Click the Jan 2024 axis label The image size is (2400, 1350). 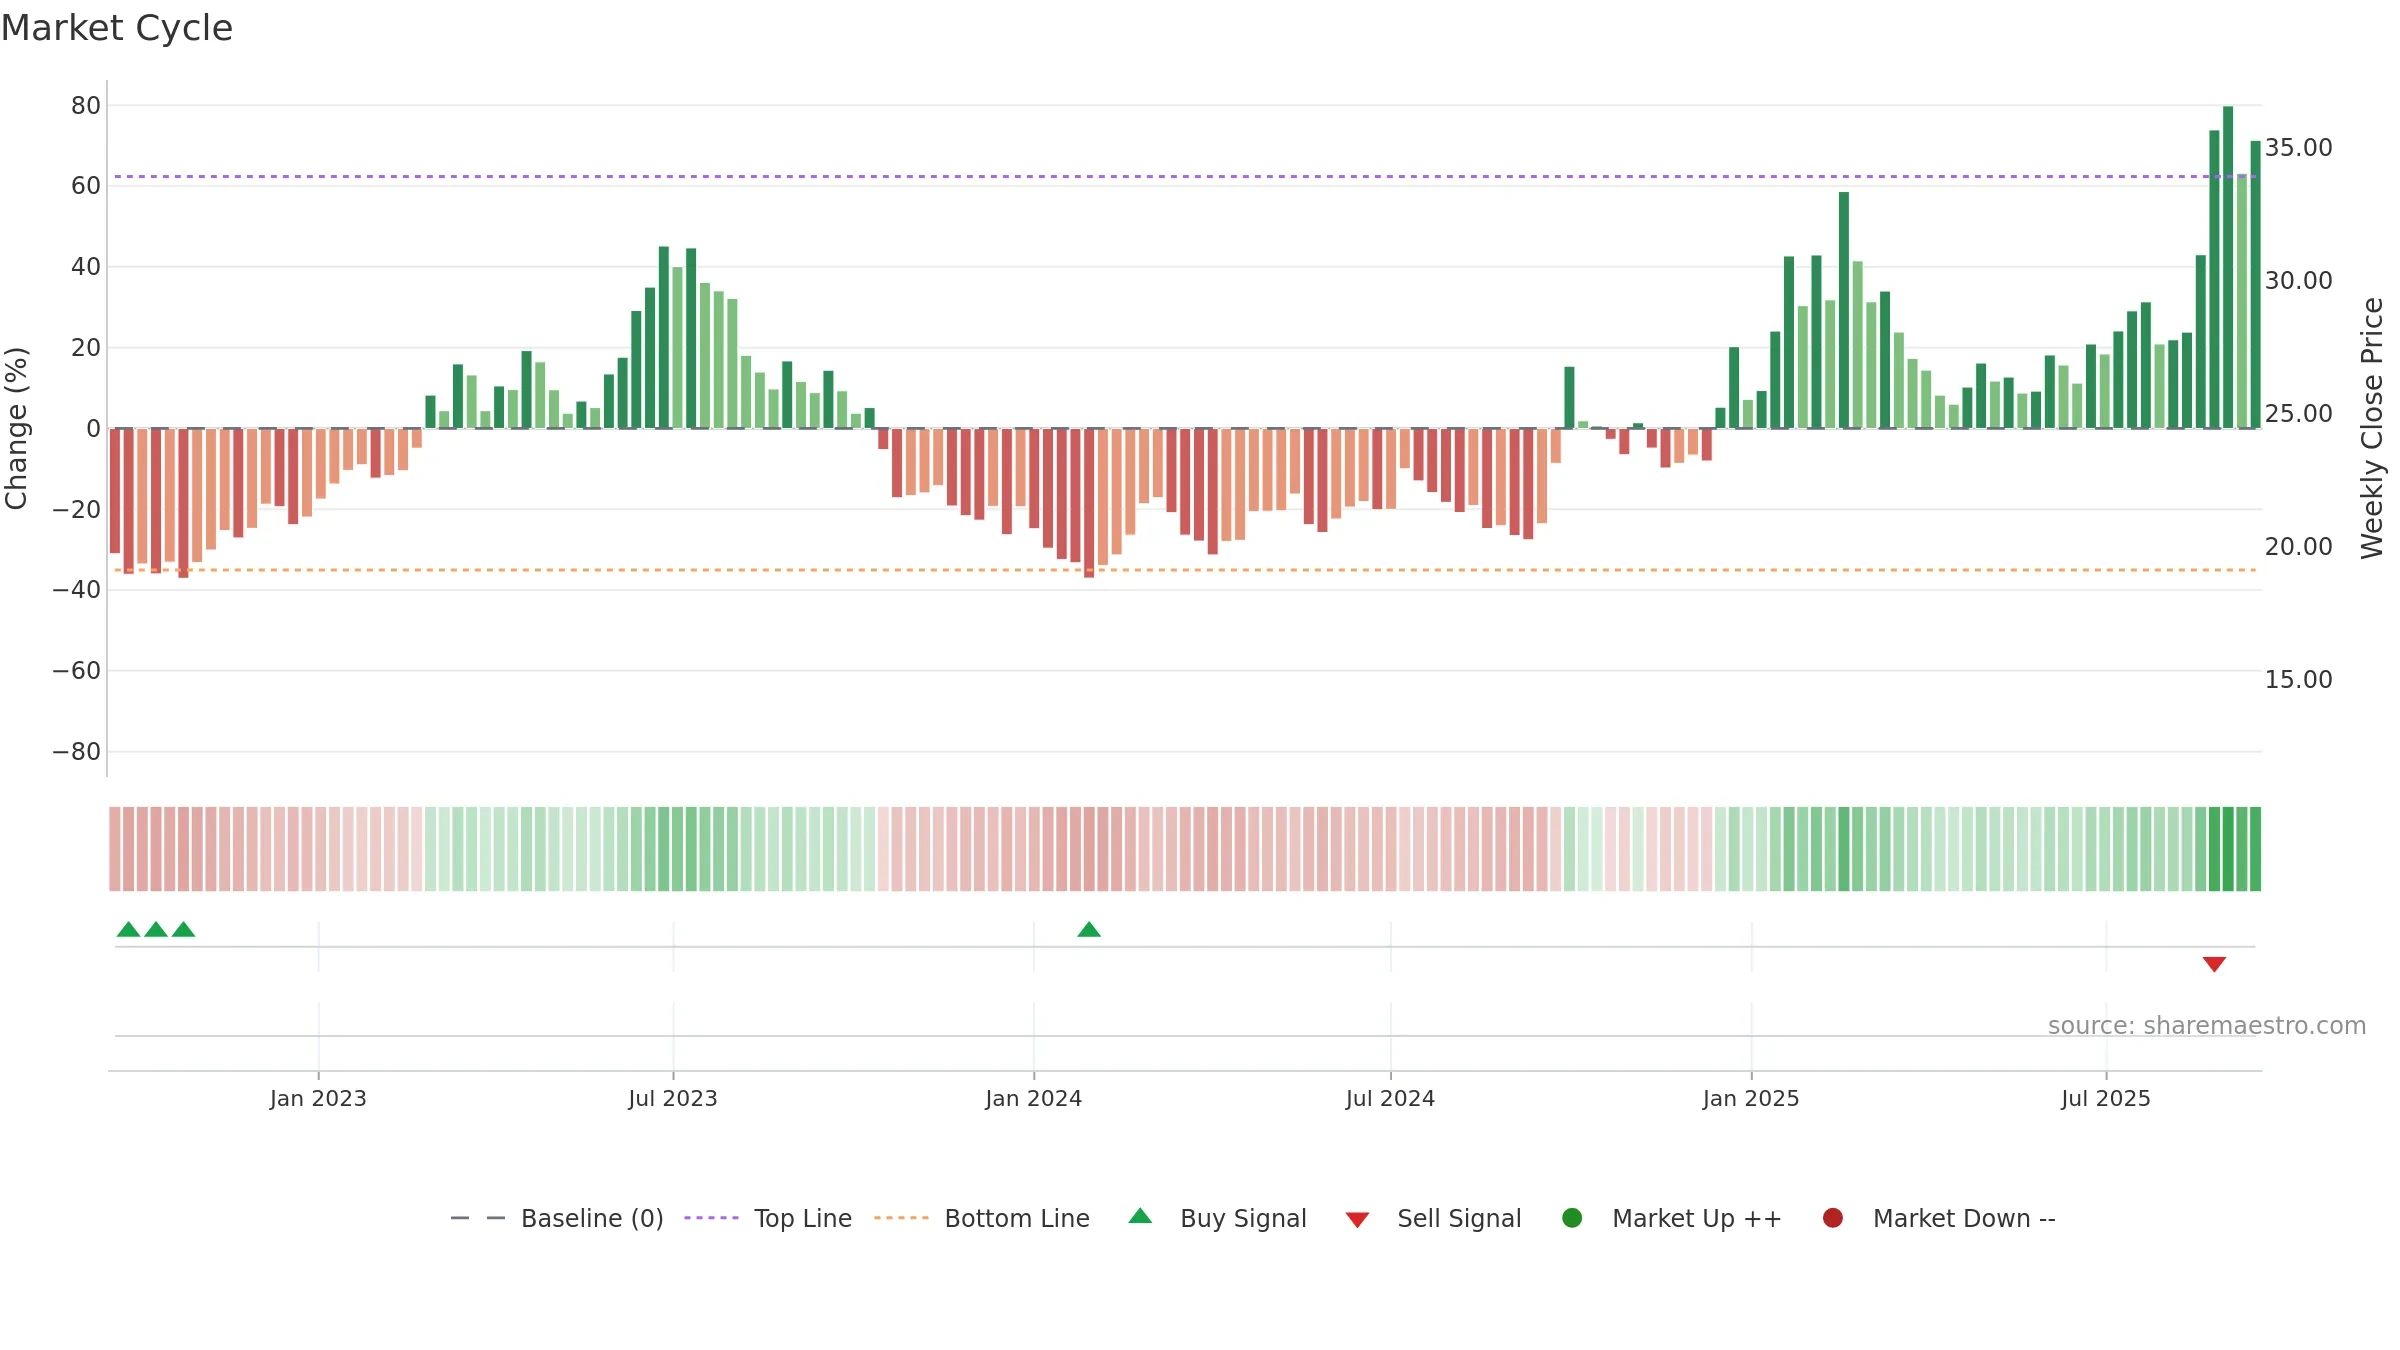(1033, 1098)
